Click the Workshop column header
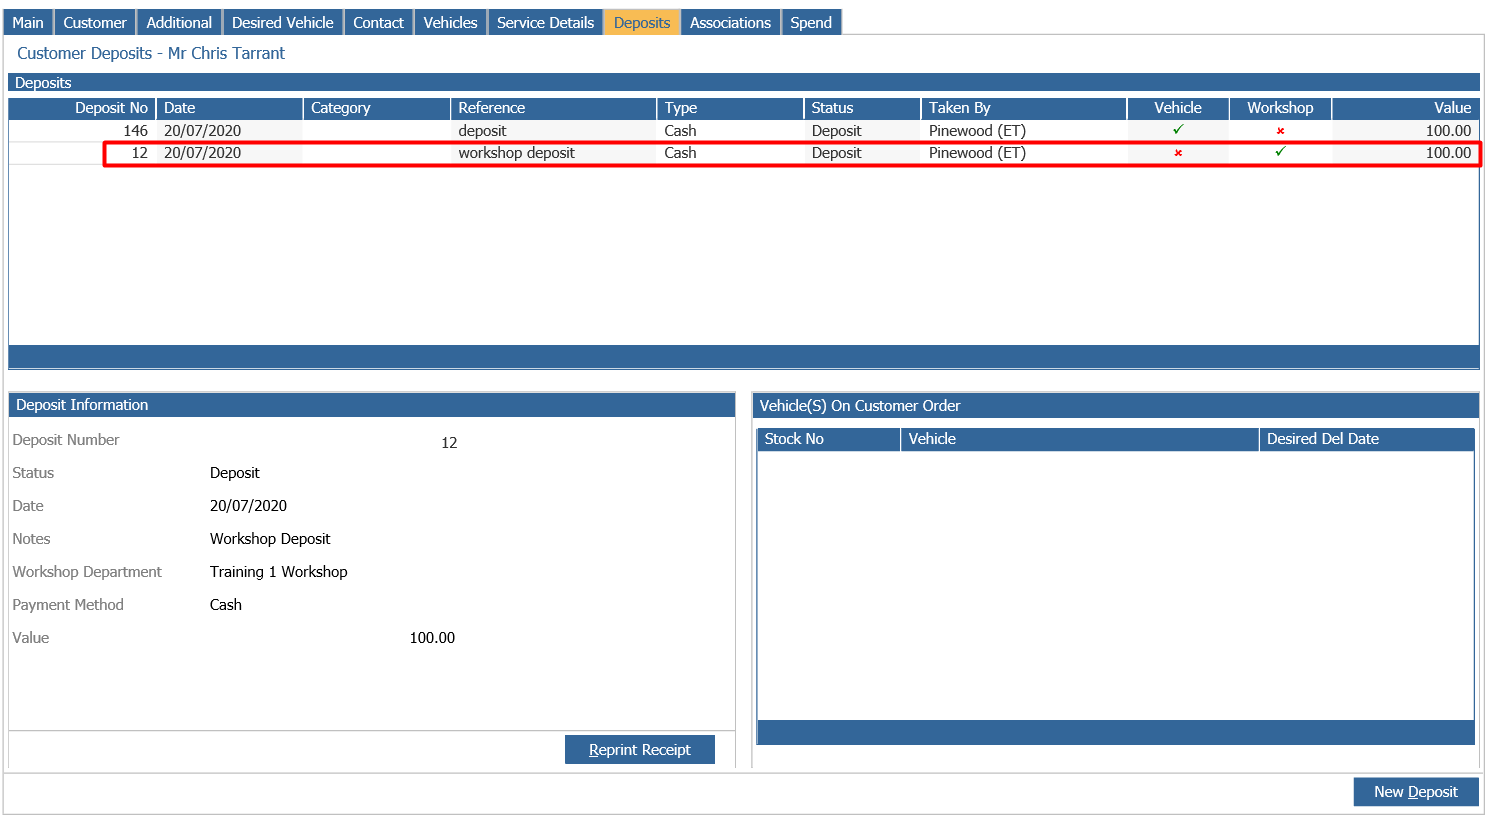 (1280, 108)
